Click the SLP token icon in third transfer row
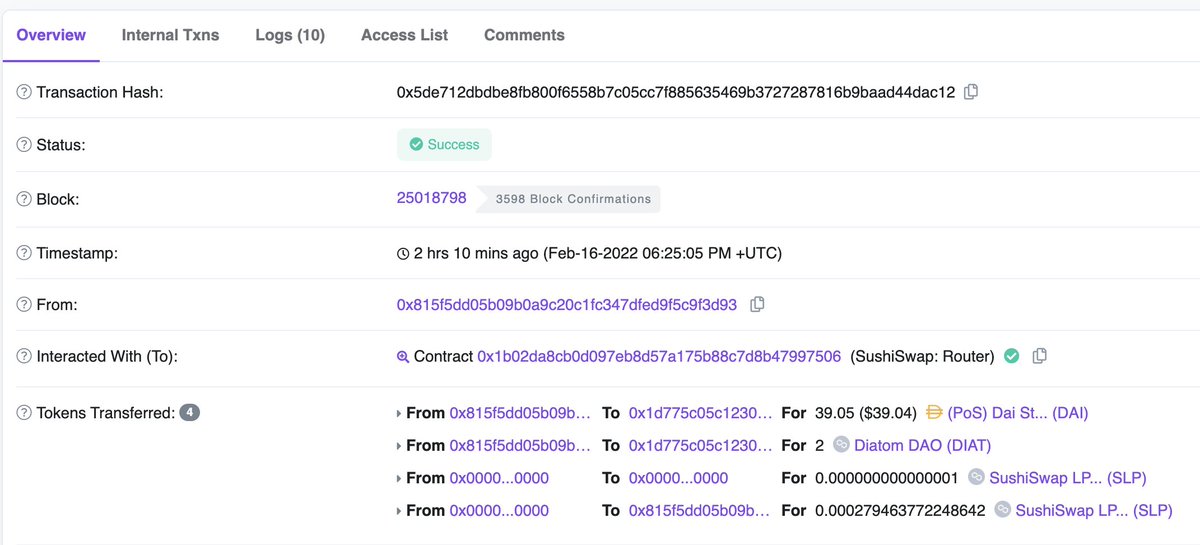Screen dimensions: 1200x545 976,478
